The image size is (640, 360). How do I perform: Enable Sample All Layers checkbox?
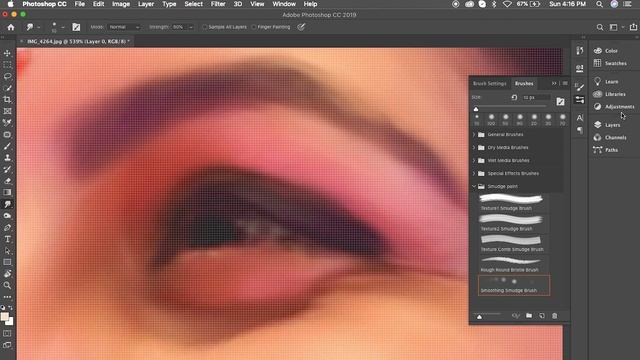point(205,27)
